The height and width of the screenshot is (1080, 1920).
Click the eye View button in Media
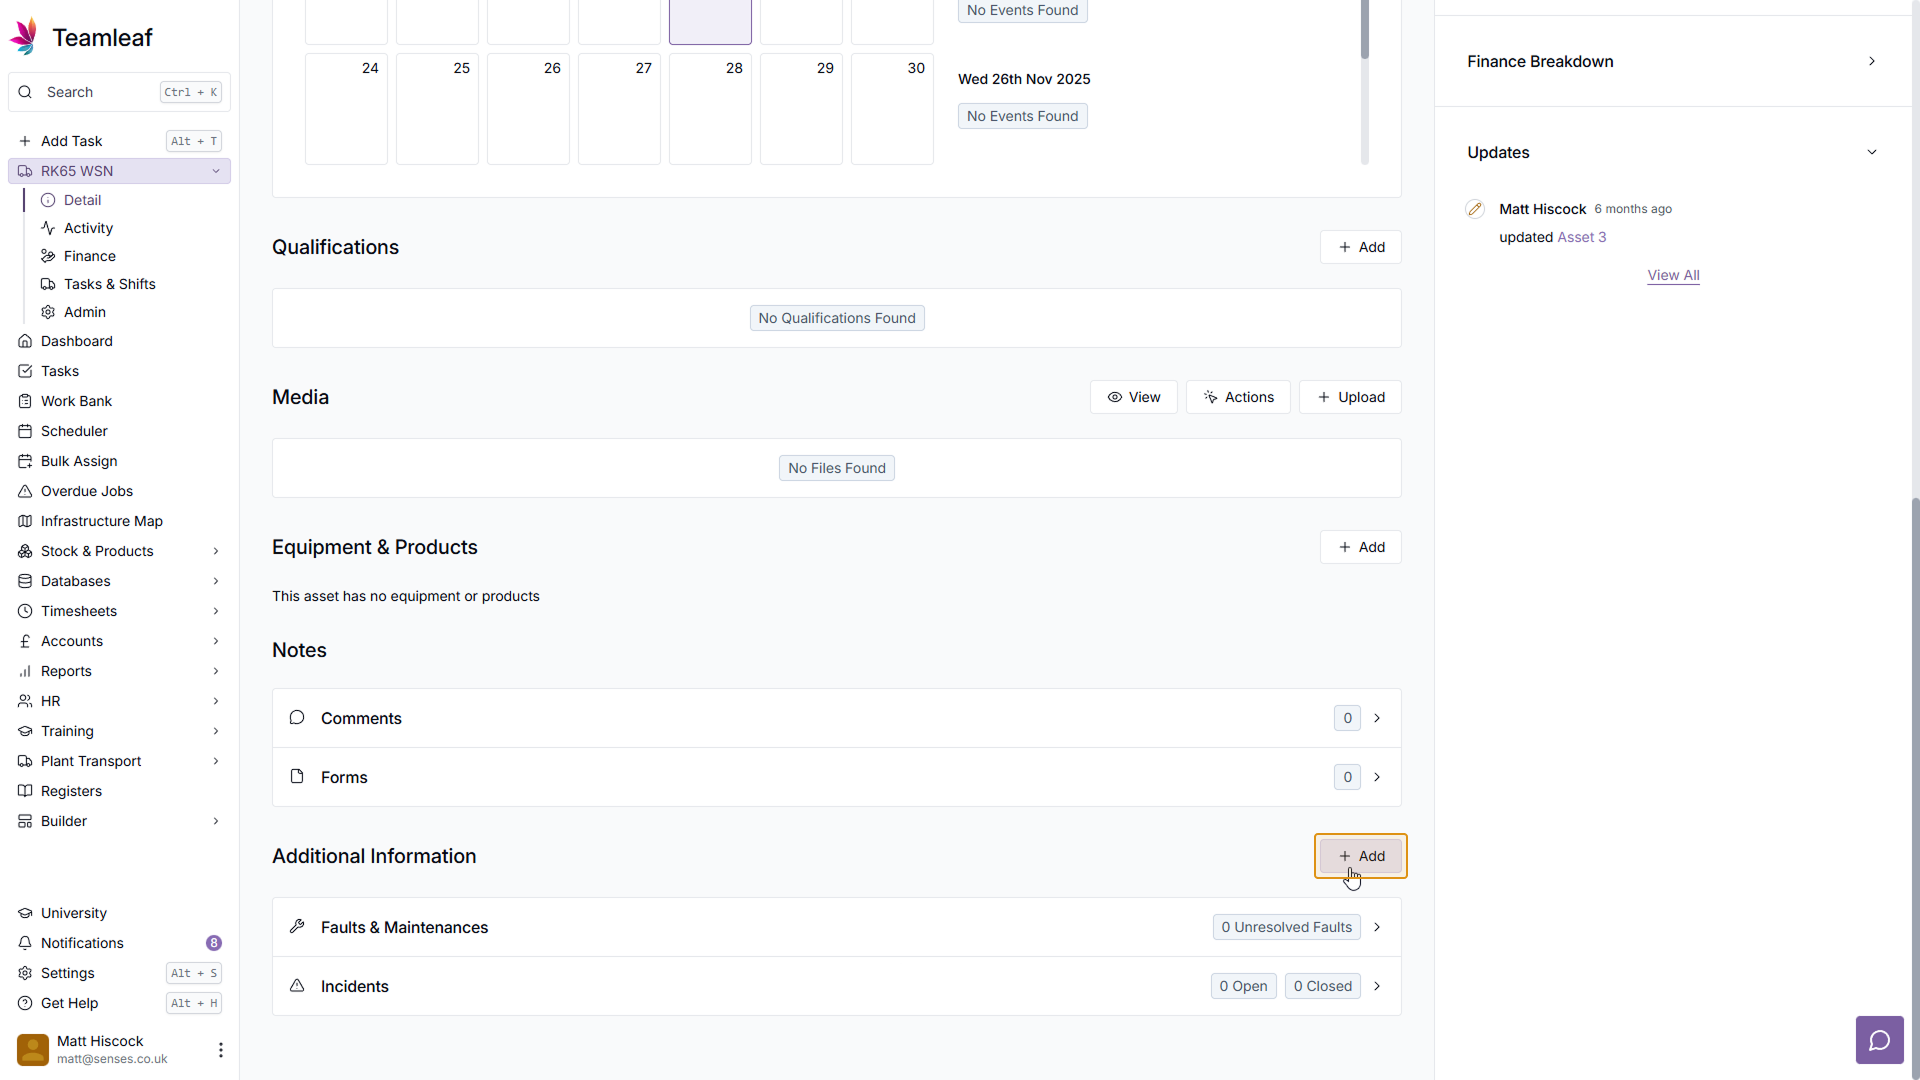(x=1133, y=397)
